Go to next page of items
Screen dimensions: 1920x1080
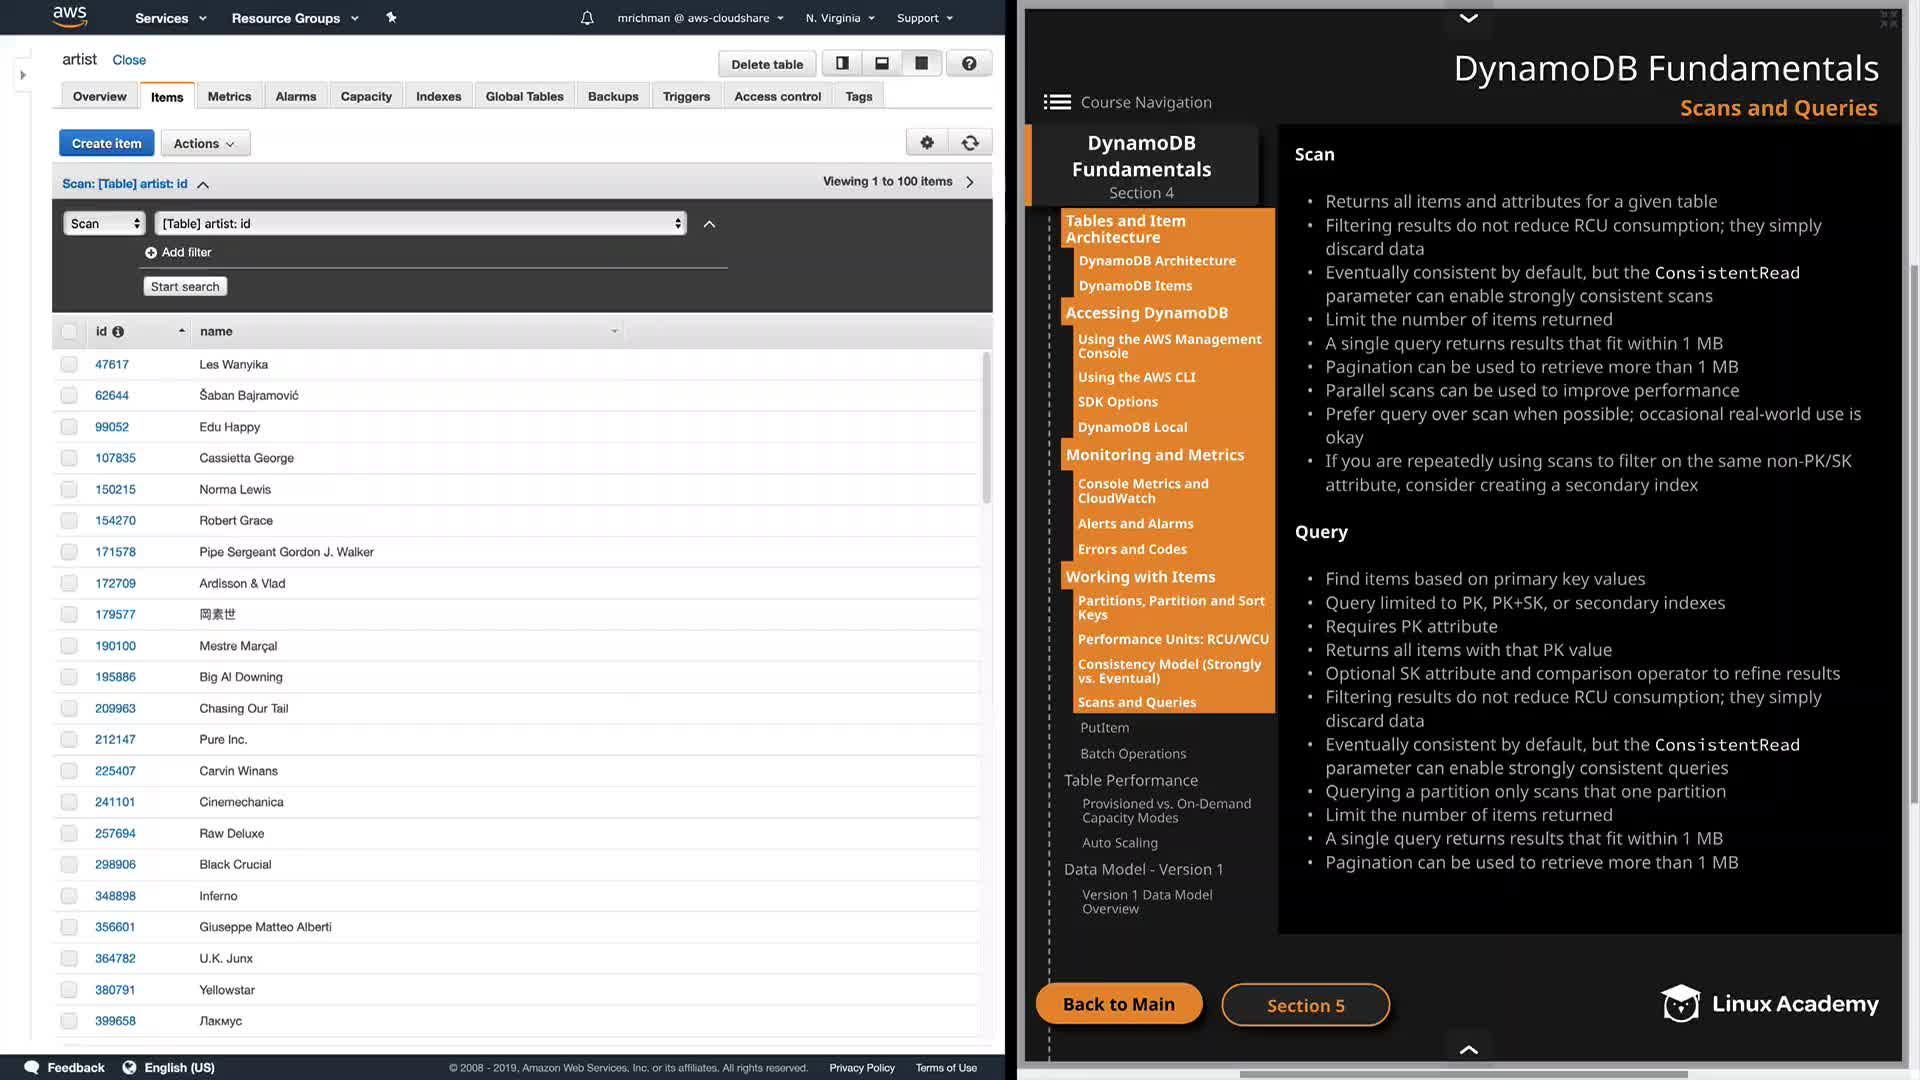point(970,182)
